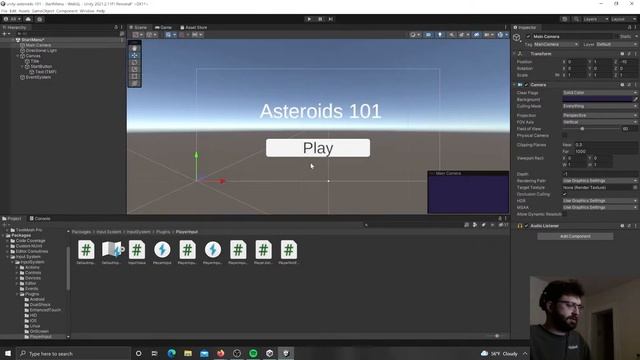Switch to the Asset Store tab
This screenshot has width=640, height=360.
(194, 27)
